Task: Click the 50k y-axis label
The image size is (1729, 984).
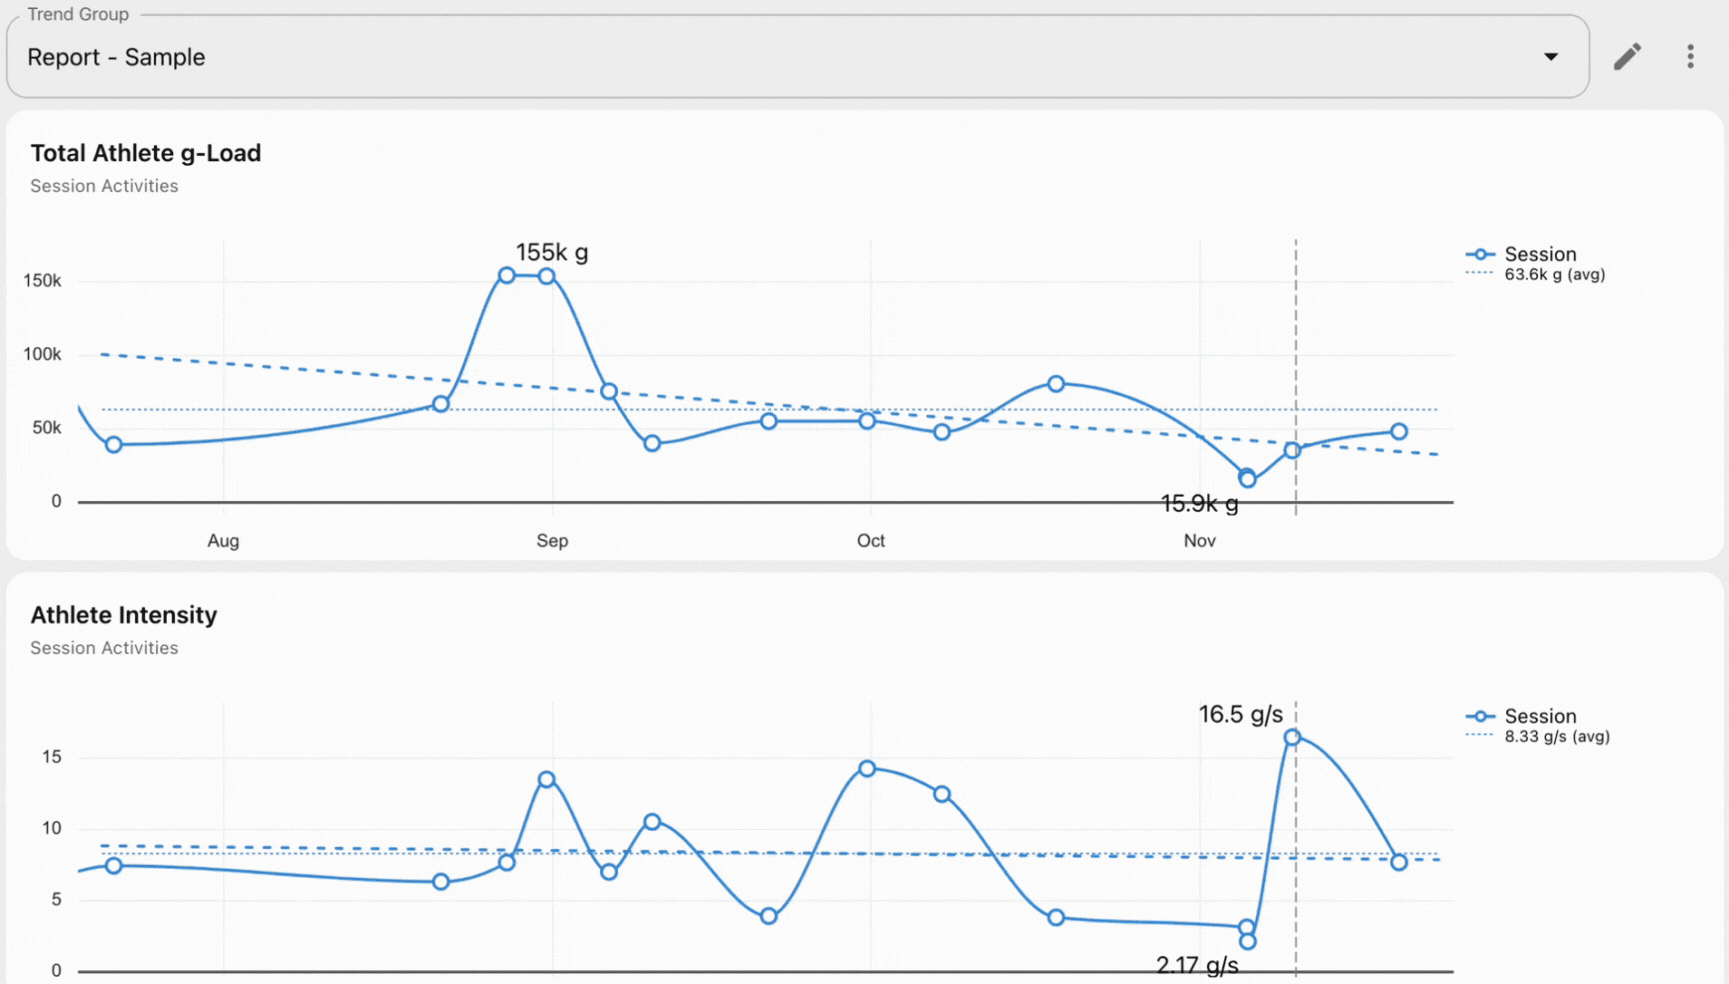Action: click(47, 428)
